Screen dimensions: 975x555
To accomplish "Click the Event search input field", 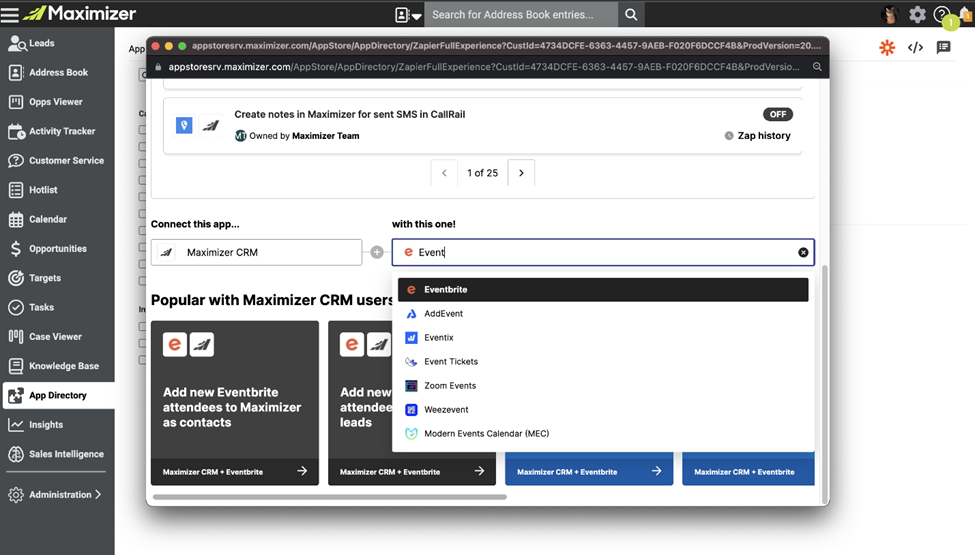I will (603, 252).
